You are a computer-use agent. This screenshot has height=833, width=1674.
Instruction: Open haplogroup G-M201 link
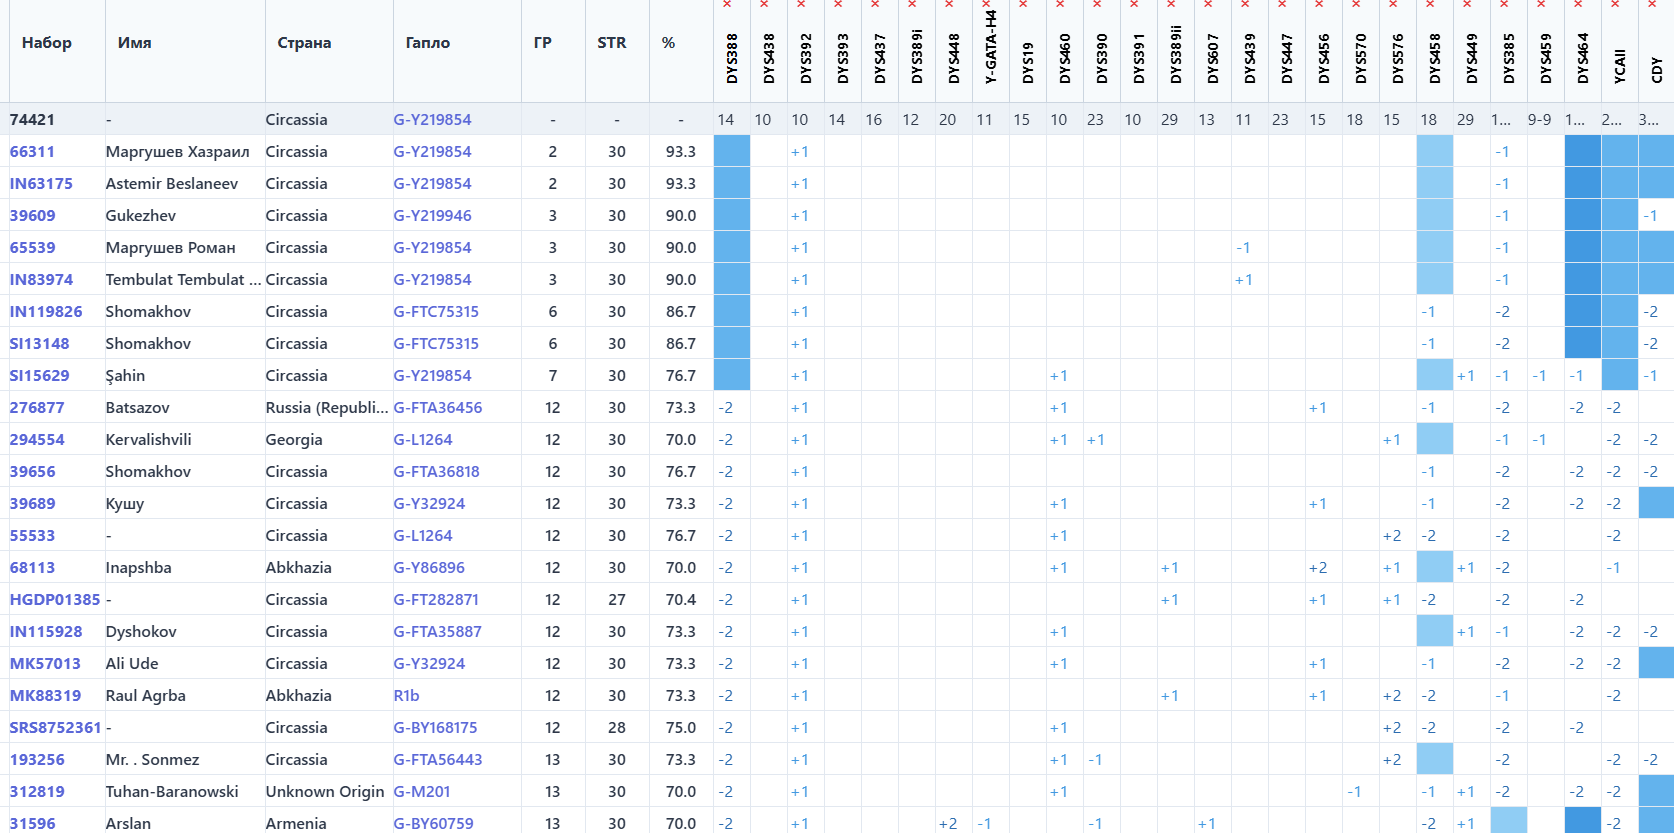pyautogui.click(x=421, y=792)
